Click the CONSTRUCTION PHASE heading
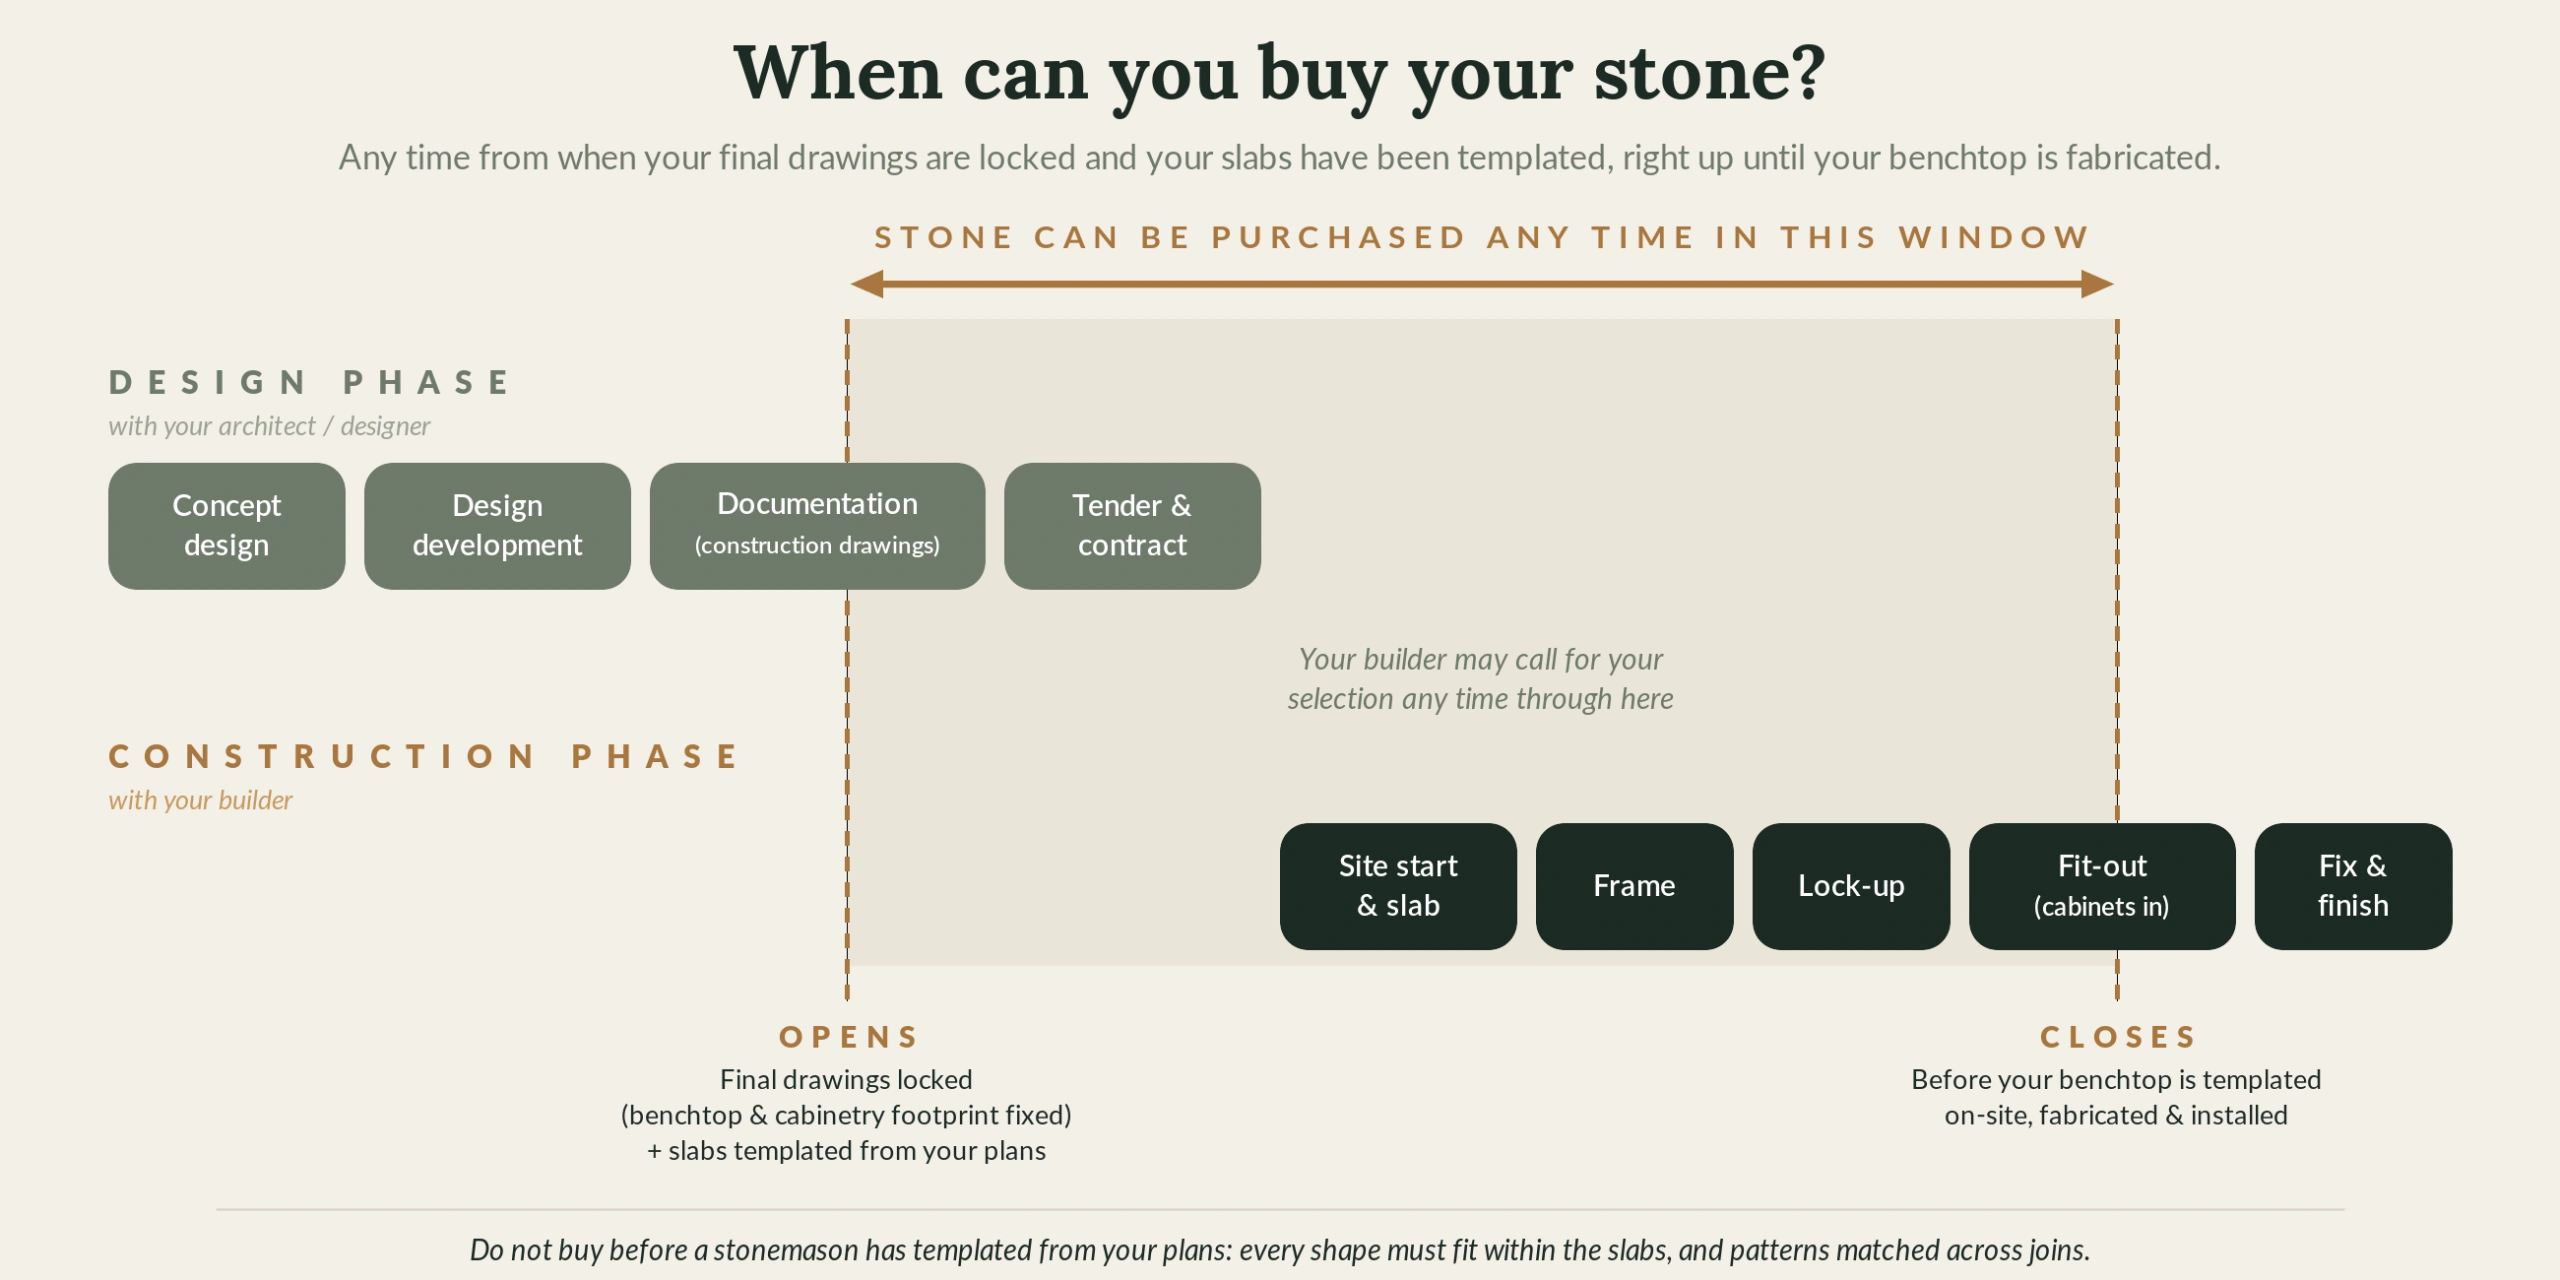The image size is (2560, 1280). (424, 756)
